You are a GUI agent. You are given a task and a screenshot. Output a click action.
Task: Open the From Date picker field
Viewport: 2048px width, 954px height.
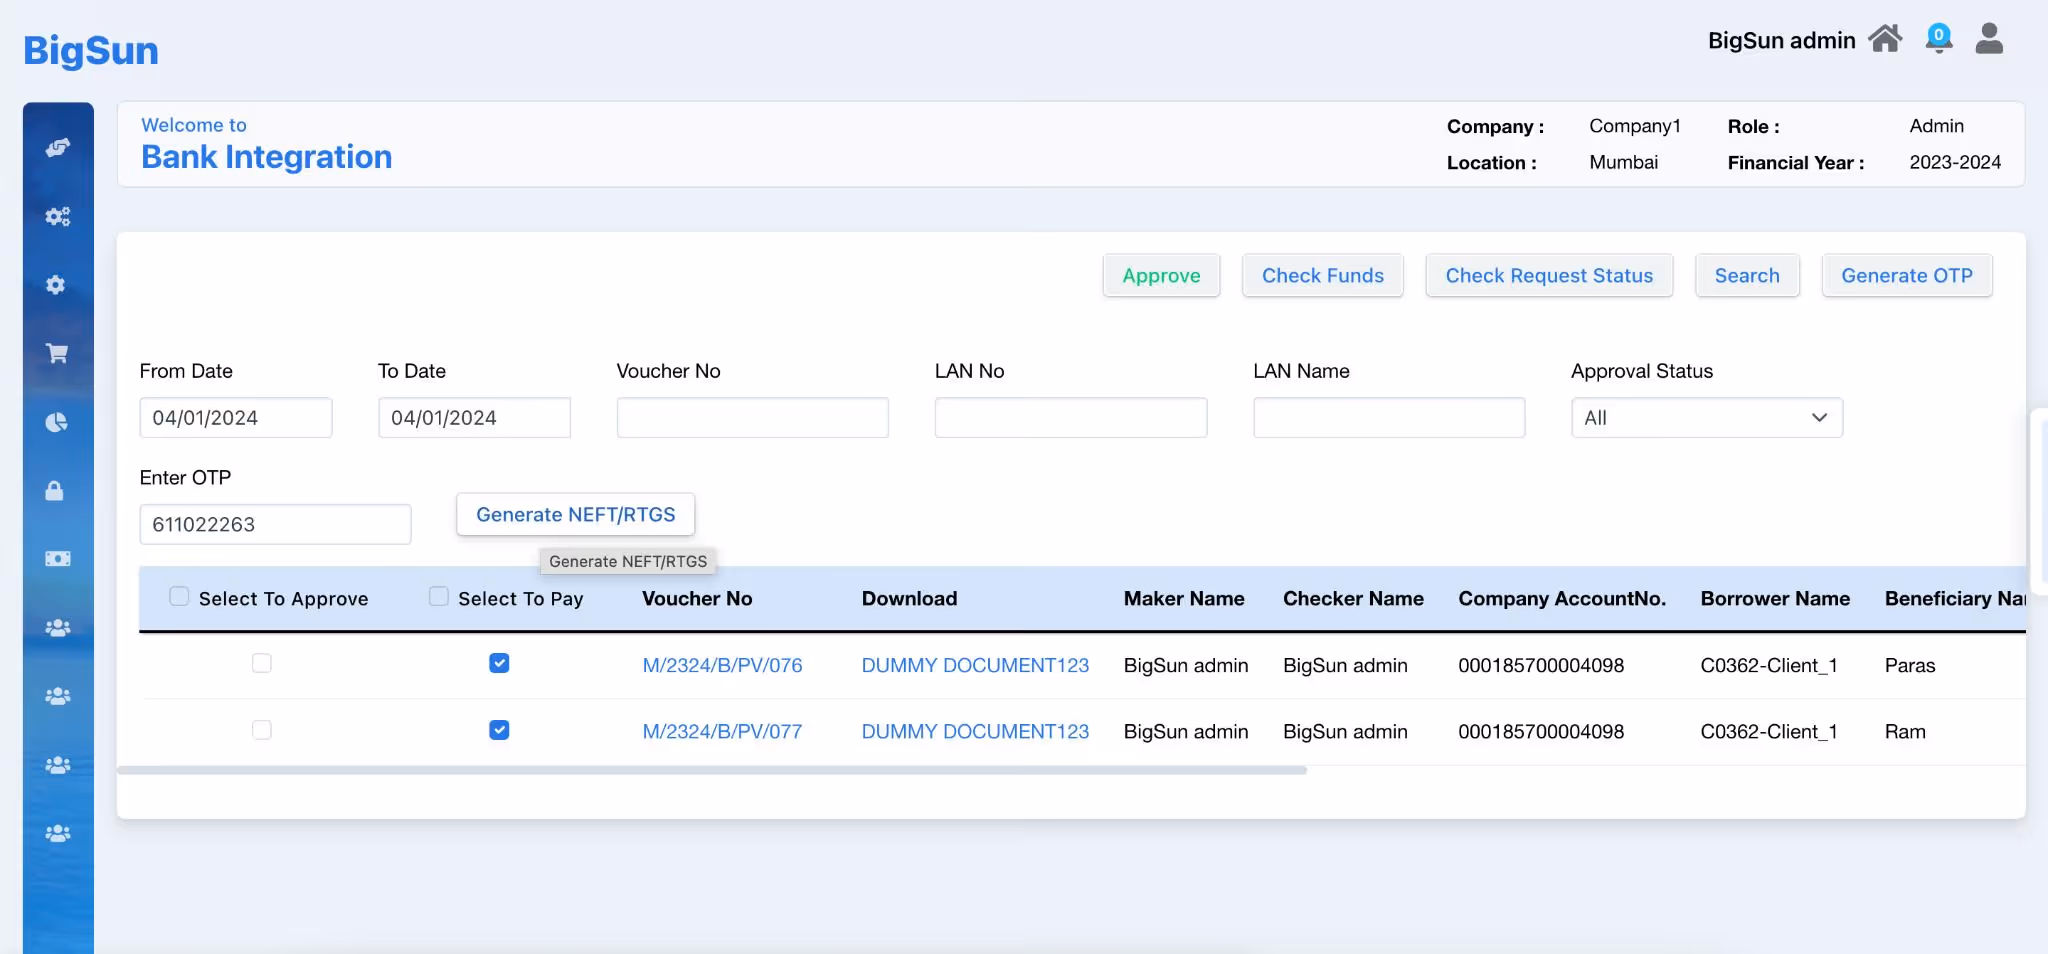pos(236,418)
